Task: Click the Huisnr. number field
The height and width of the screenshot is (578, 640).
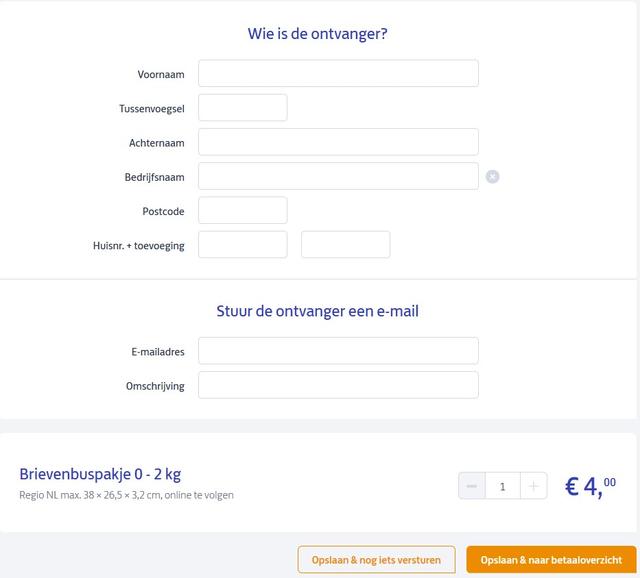Action: click(243, 245)
